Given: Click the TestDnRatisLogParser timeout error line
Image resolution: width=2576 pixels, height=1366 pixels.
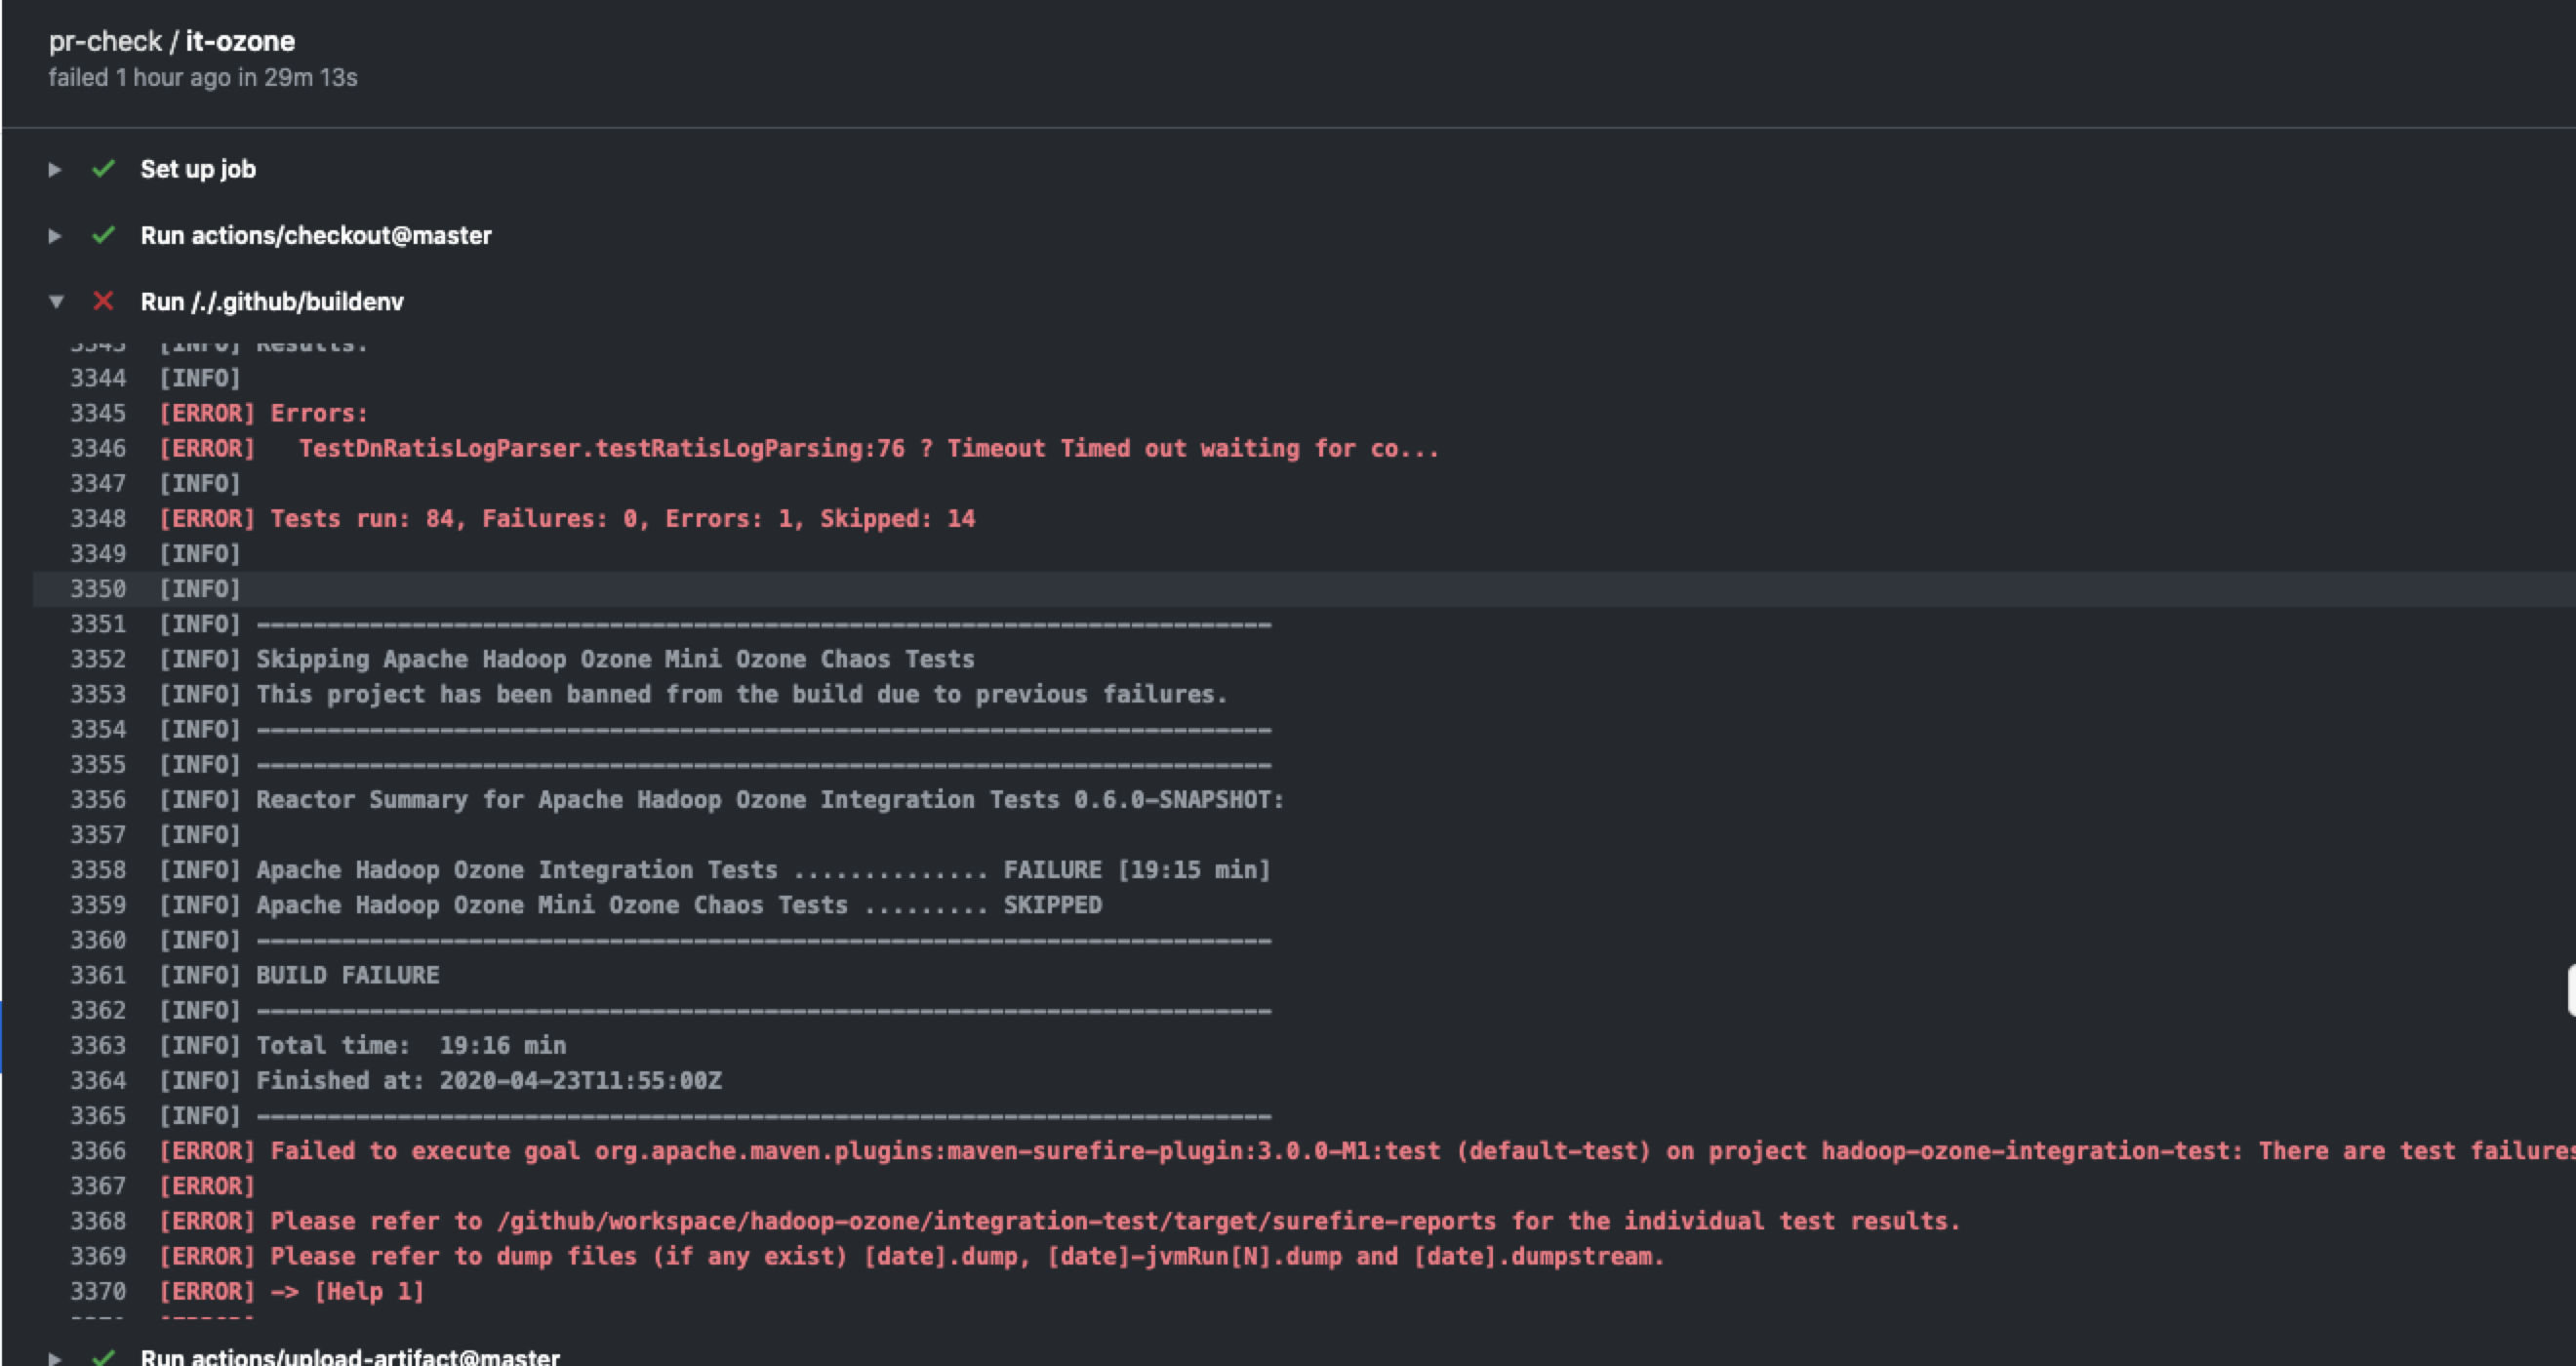Looking at the screenshot, I should pos(868,449).
